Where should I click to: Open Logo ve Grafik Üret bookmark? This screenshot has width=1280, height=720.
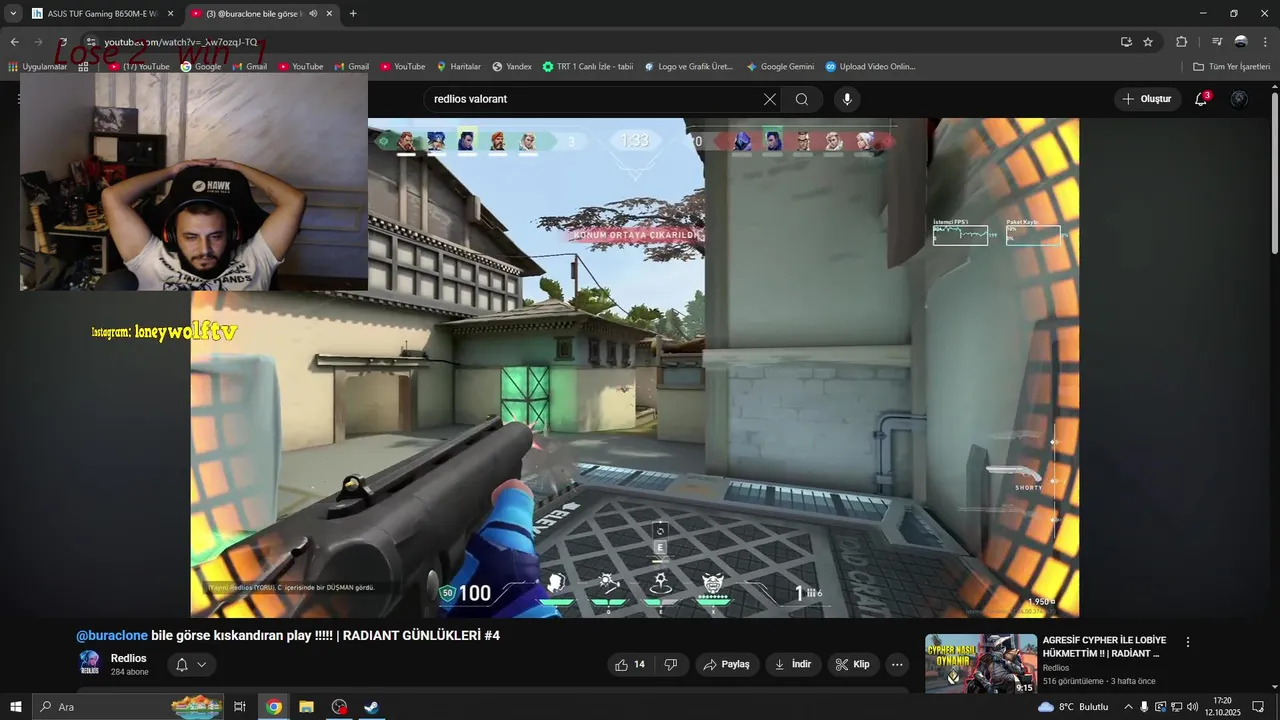689,67
